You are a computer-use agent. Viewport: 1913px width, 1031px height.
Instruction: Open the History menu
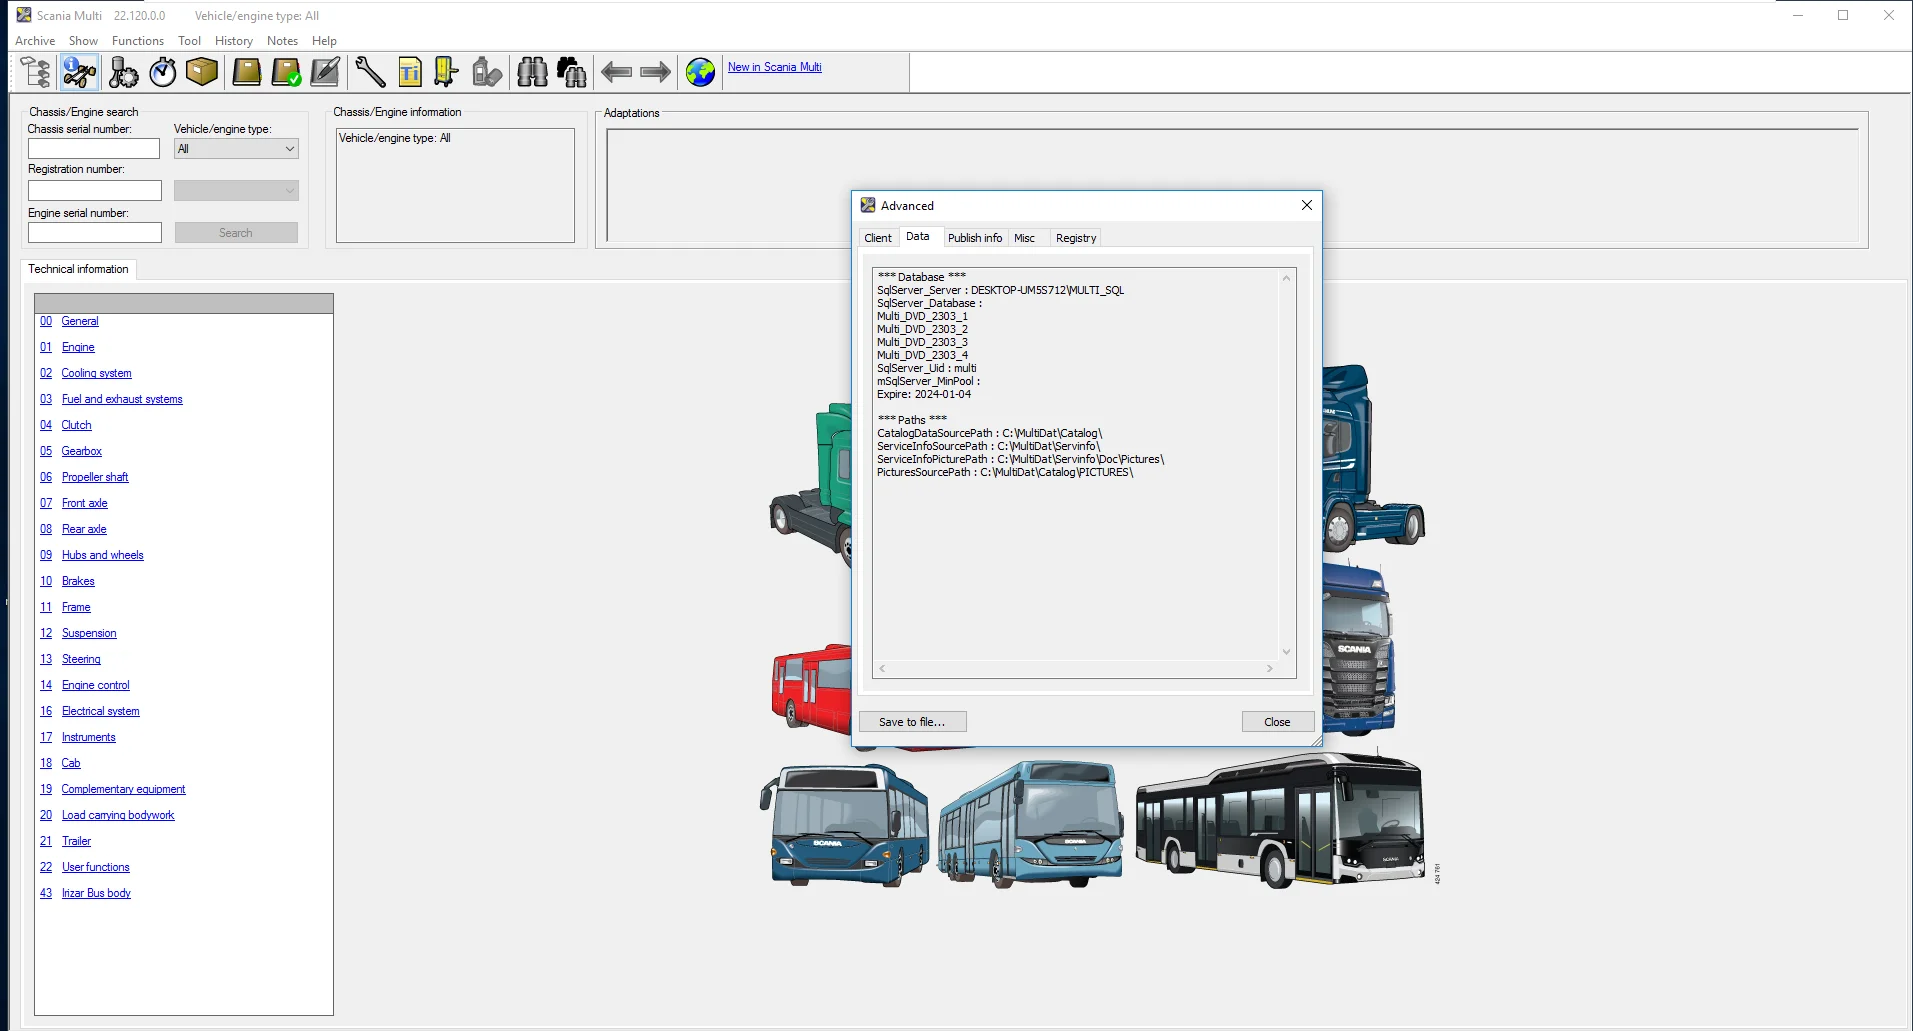click(x=233, y=41)
